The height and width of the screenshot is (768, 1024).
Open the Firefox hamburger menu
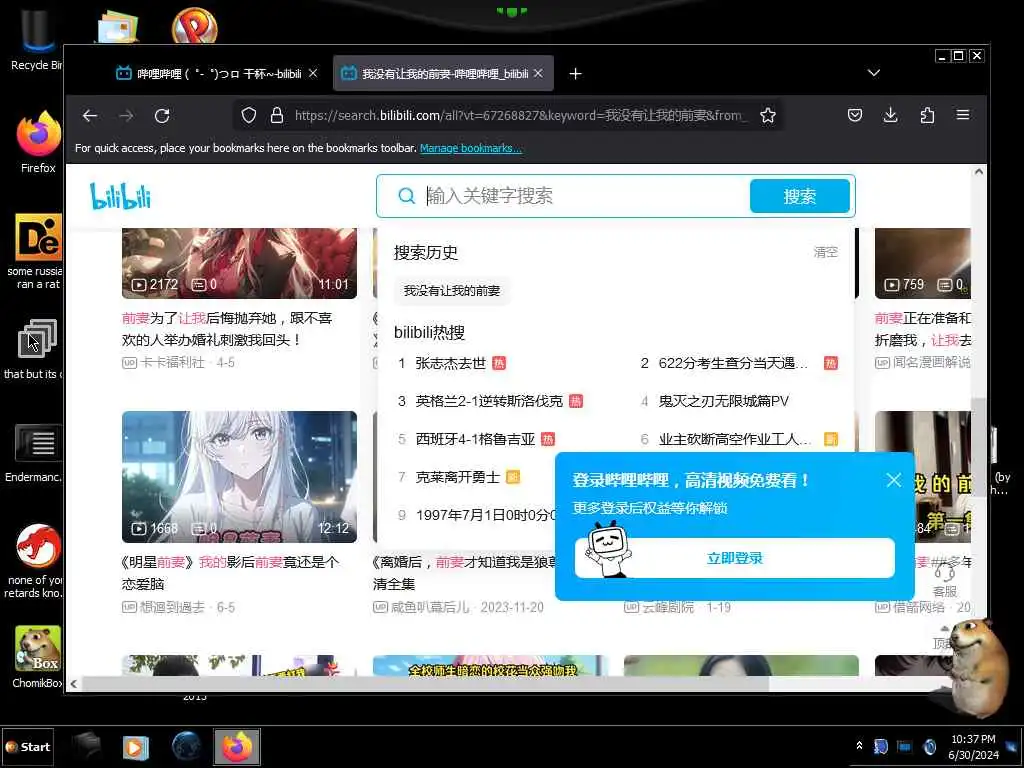tap(963, 115)
